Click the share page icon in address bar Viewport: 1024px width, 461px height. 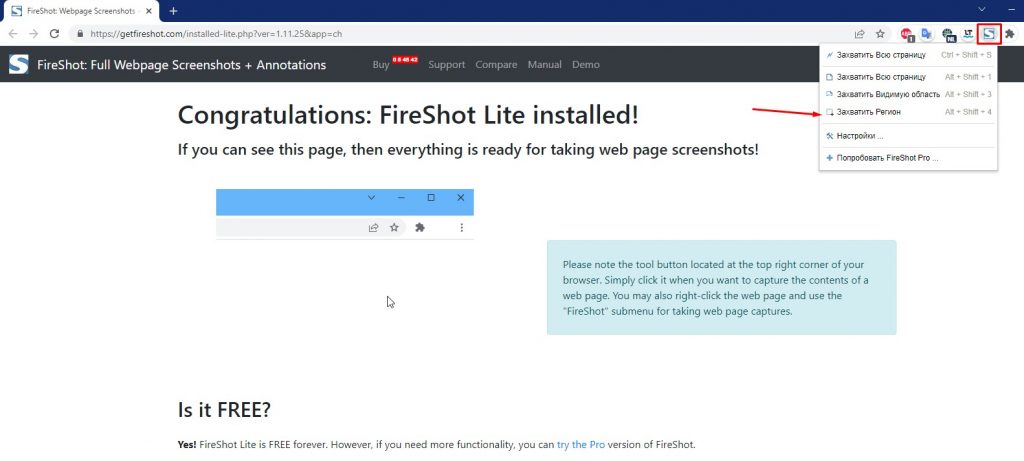859,34
